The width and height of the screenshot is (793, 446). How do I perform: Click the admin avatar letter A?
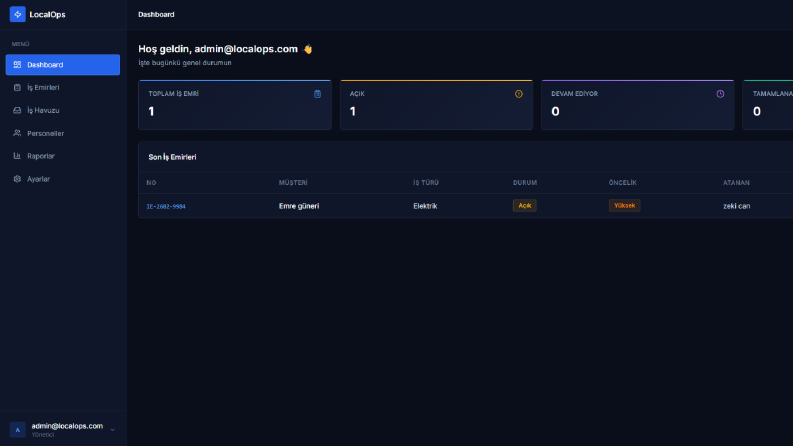click(x=18, y=430)
